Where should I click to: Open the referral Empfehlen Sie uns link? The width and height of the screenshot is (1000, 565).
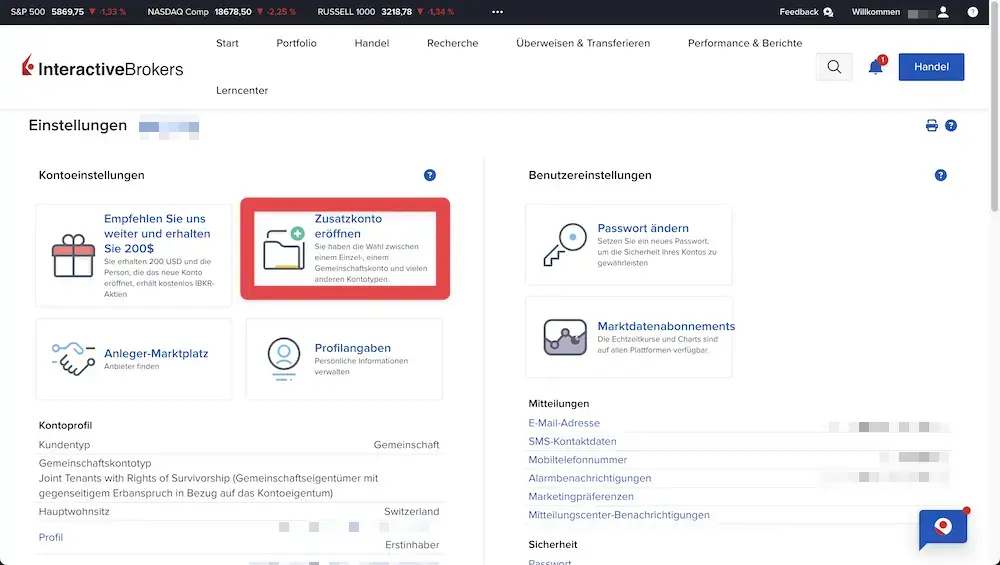(x=157, y=233)
